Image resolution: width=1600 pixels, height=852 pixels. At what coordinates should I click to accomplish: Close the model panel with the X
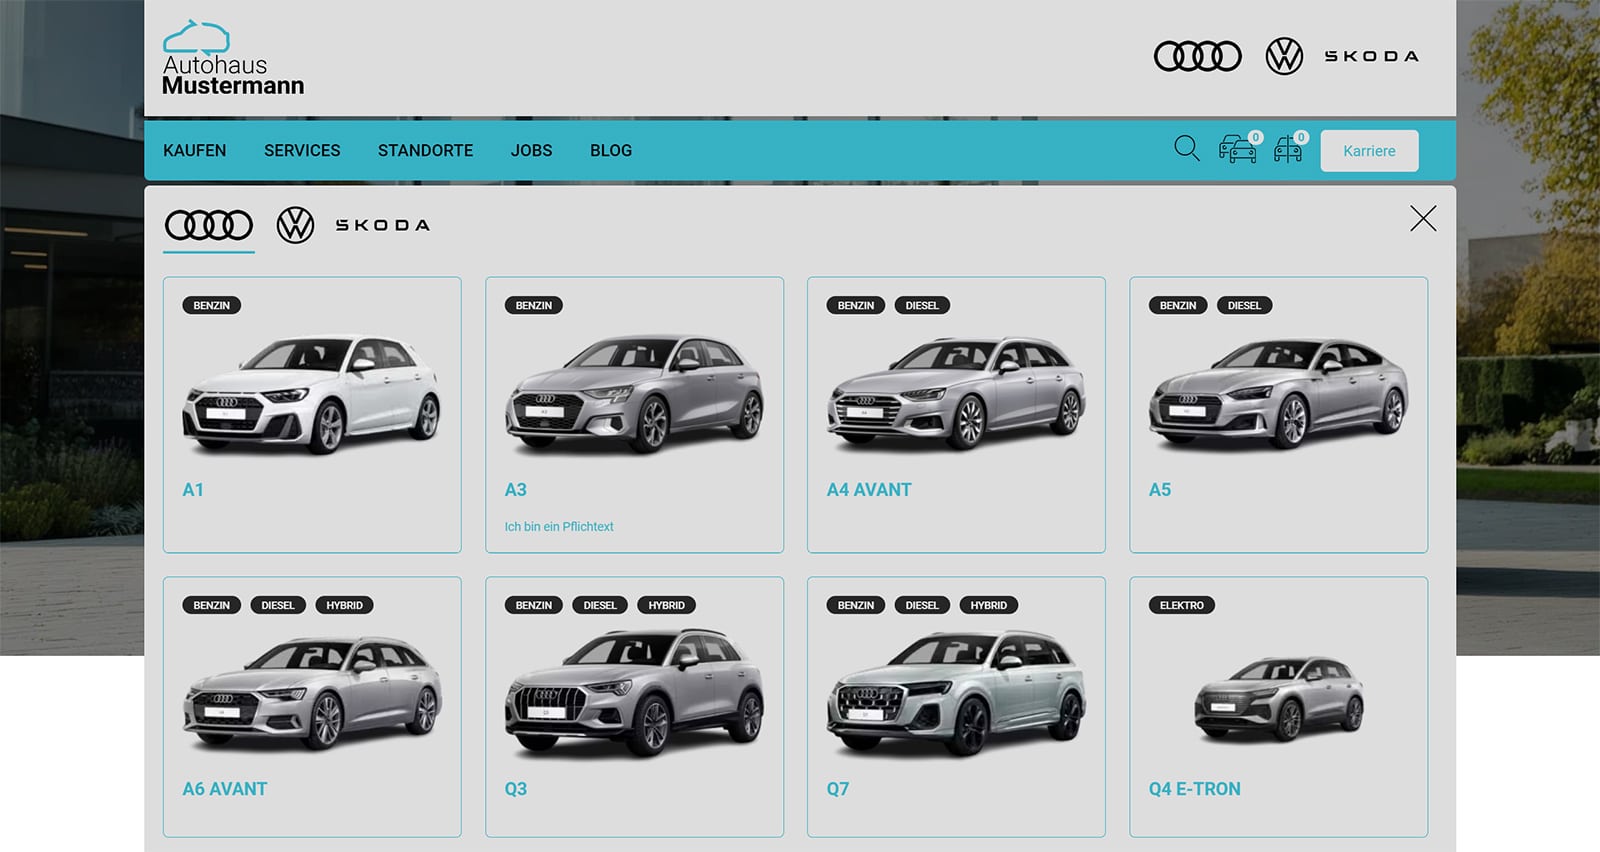[1423, 218]
